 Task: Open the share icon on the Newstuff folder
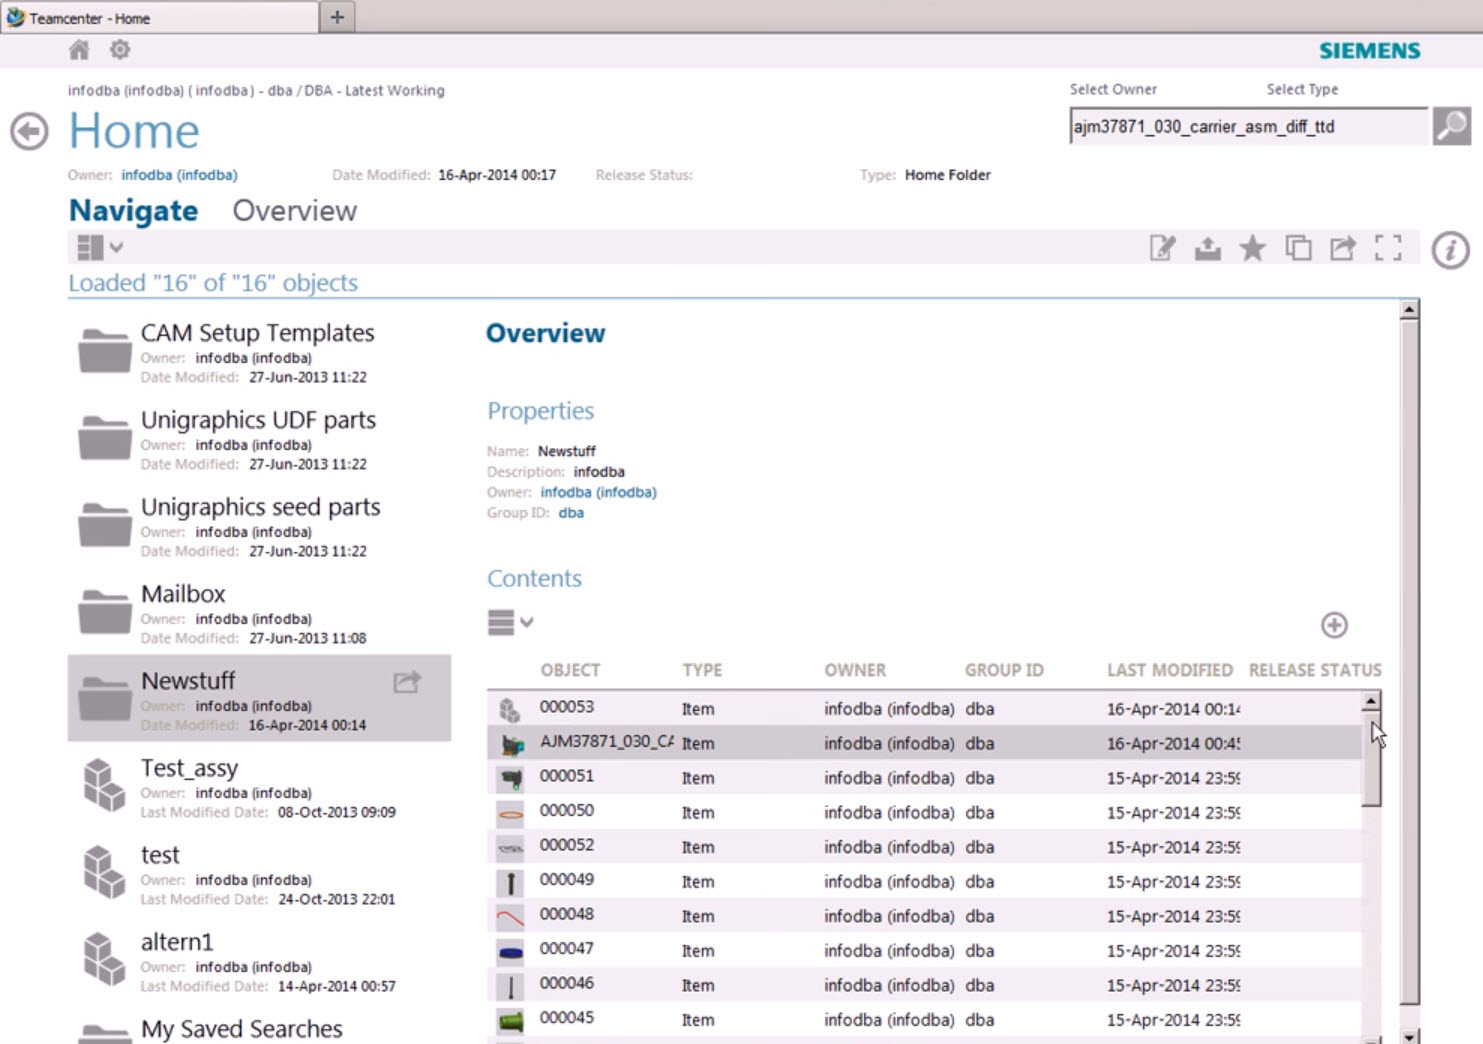point(406,681)
